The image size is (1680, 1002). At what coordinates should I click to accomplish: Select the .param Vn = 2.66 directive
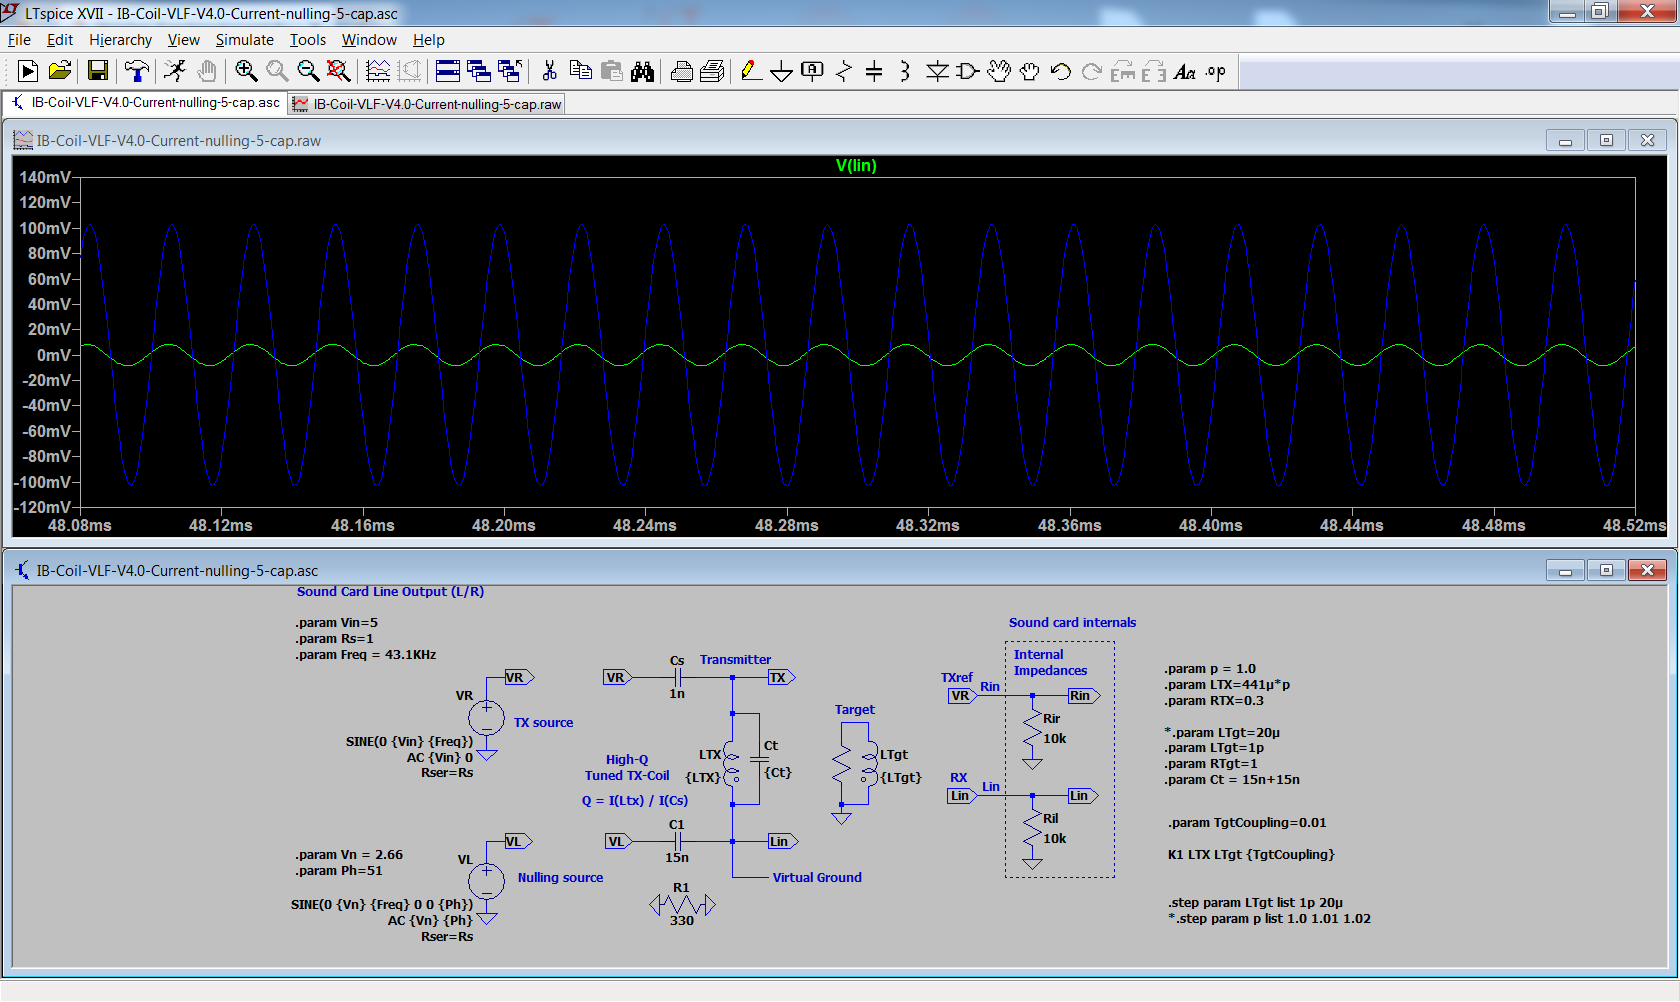point(350,855)
